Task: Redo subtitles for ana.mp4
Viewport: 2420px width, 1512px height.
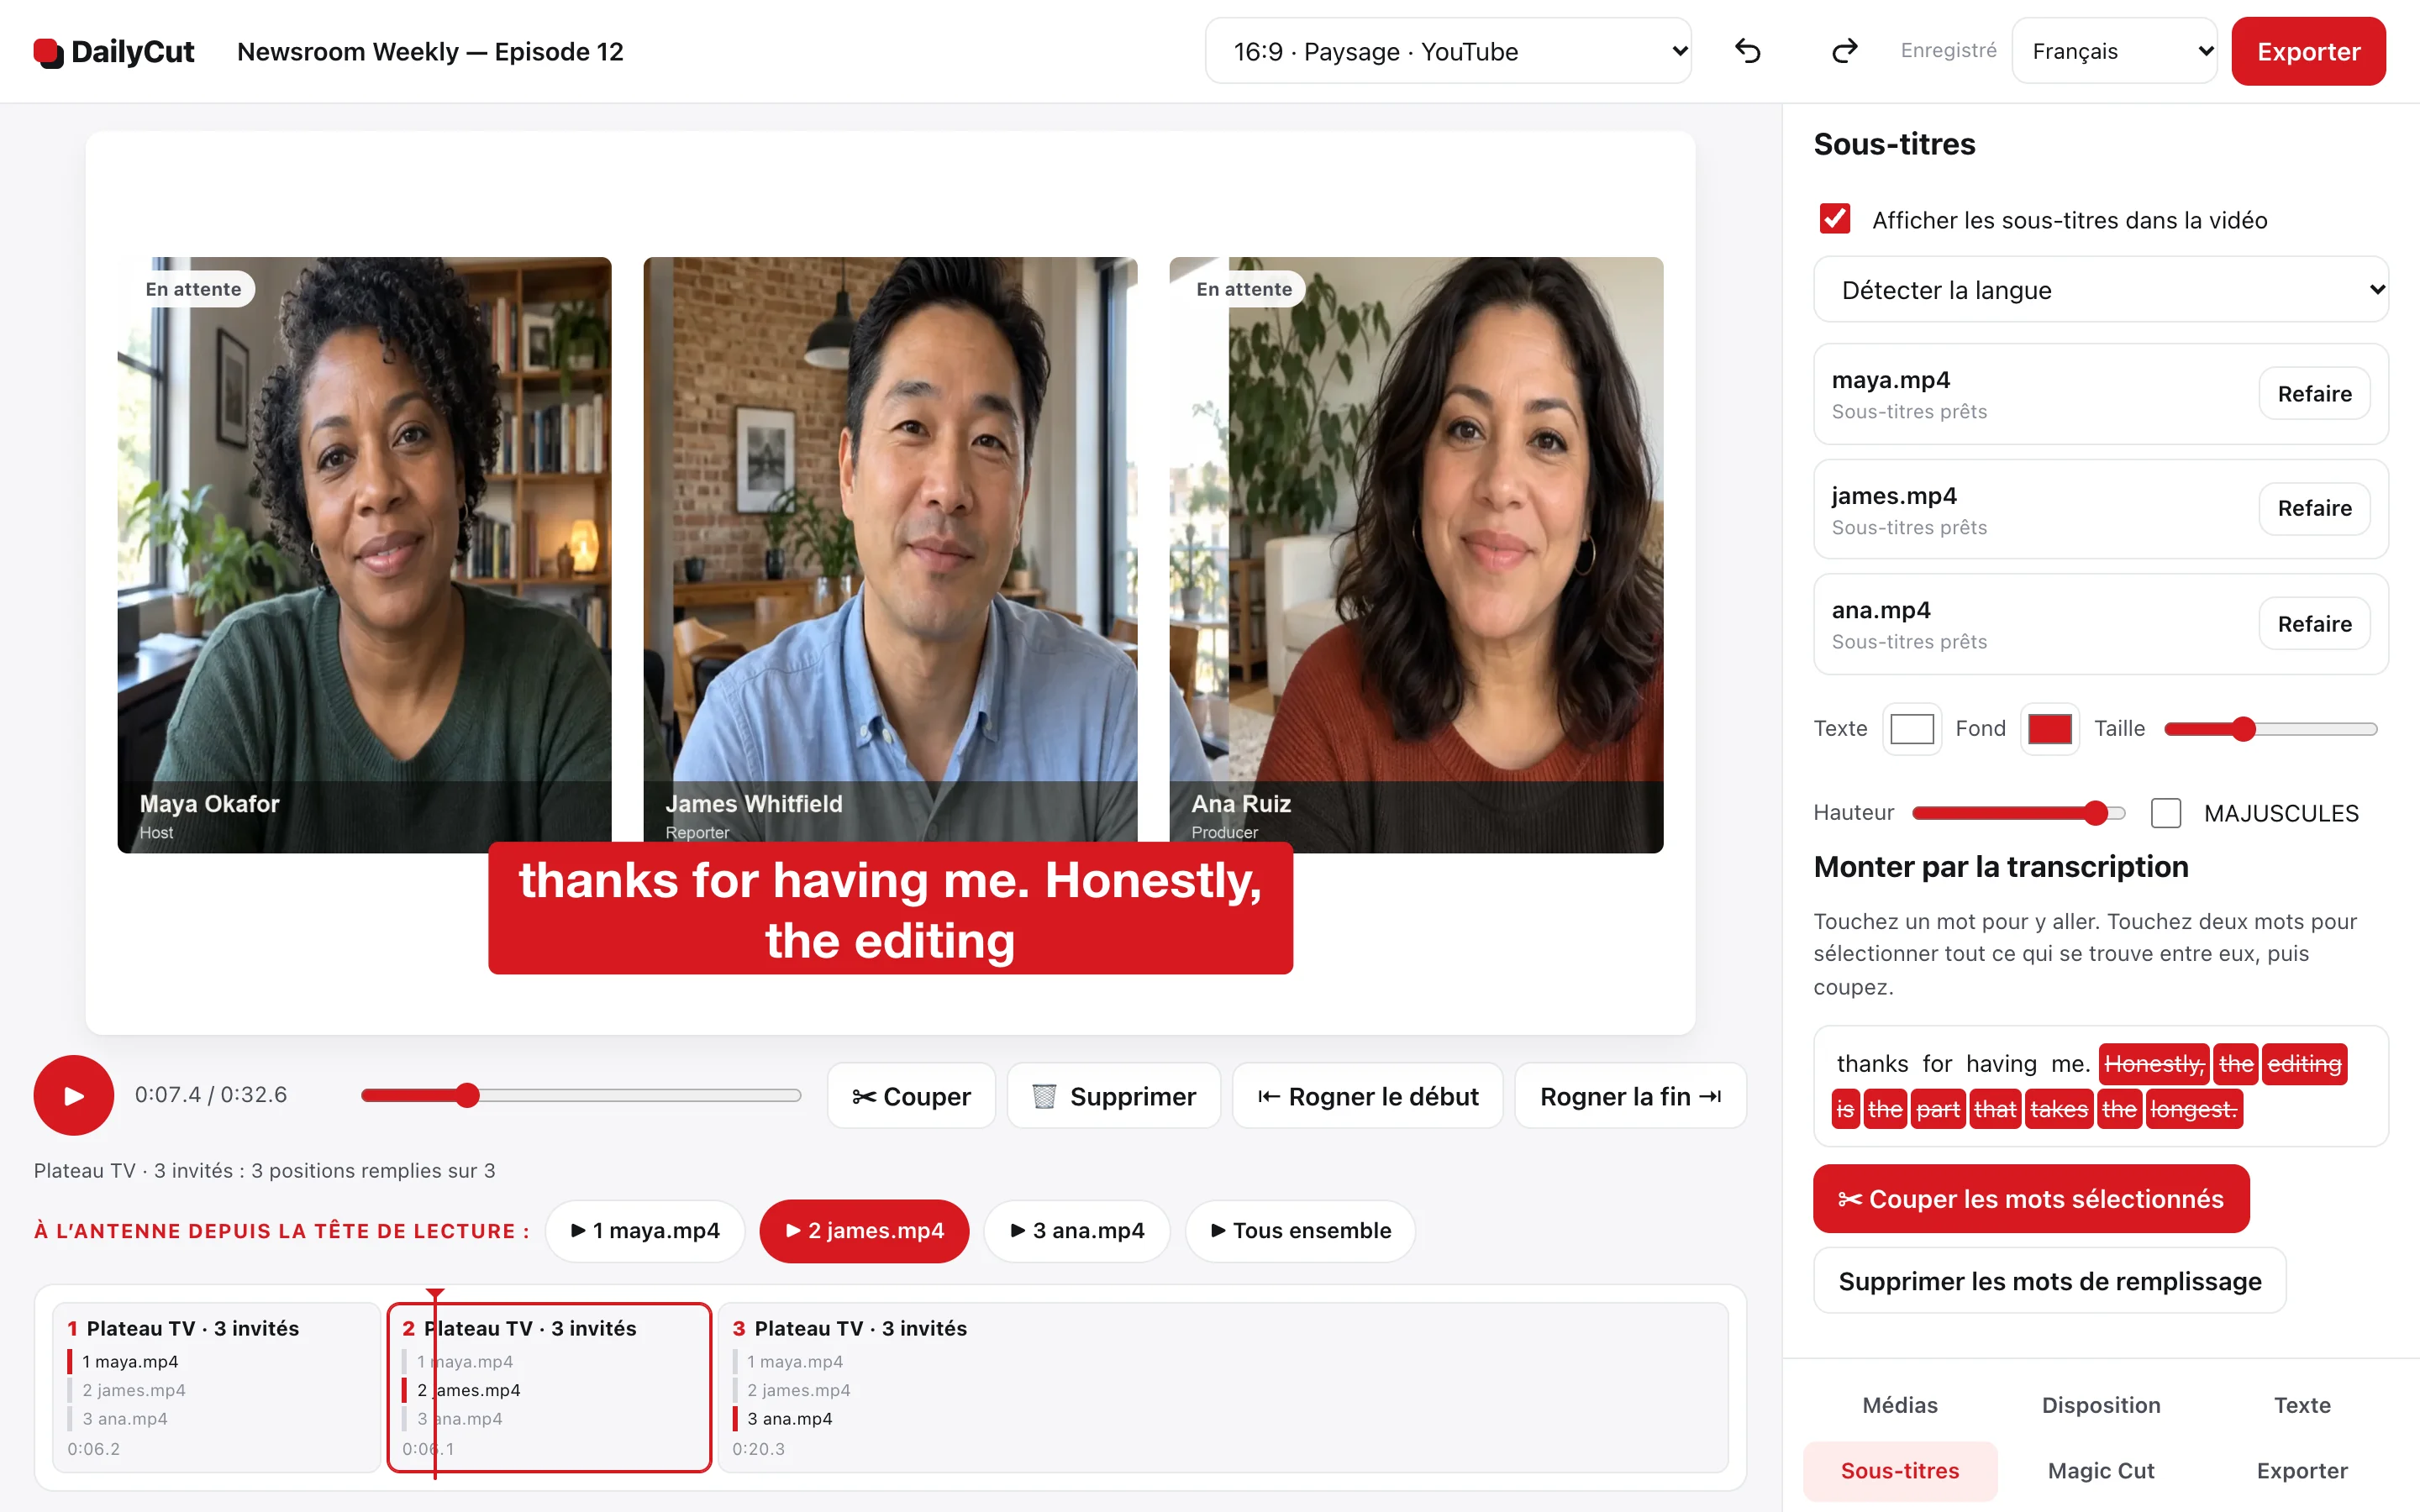Action: point(2314,624)
